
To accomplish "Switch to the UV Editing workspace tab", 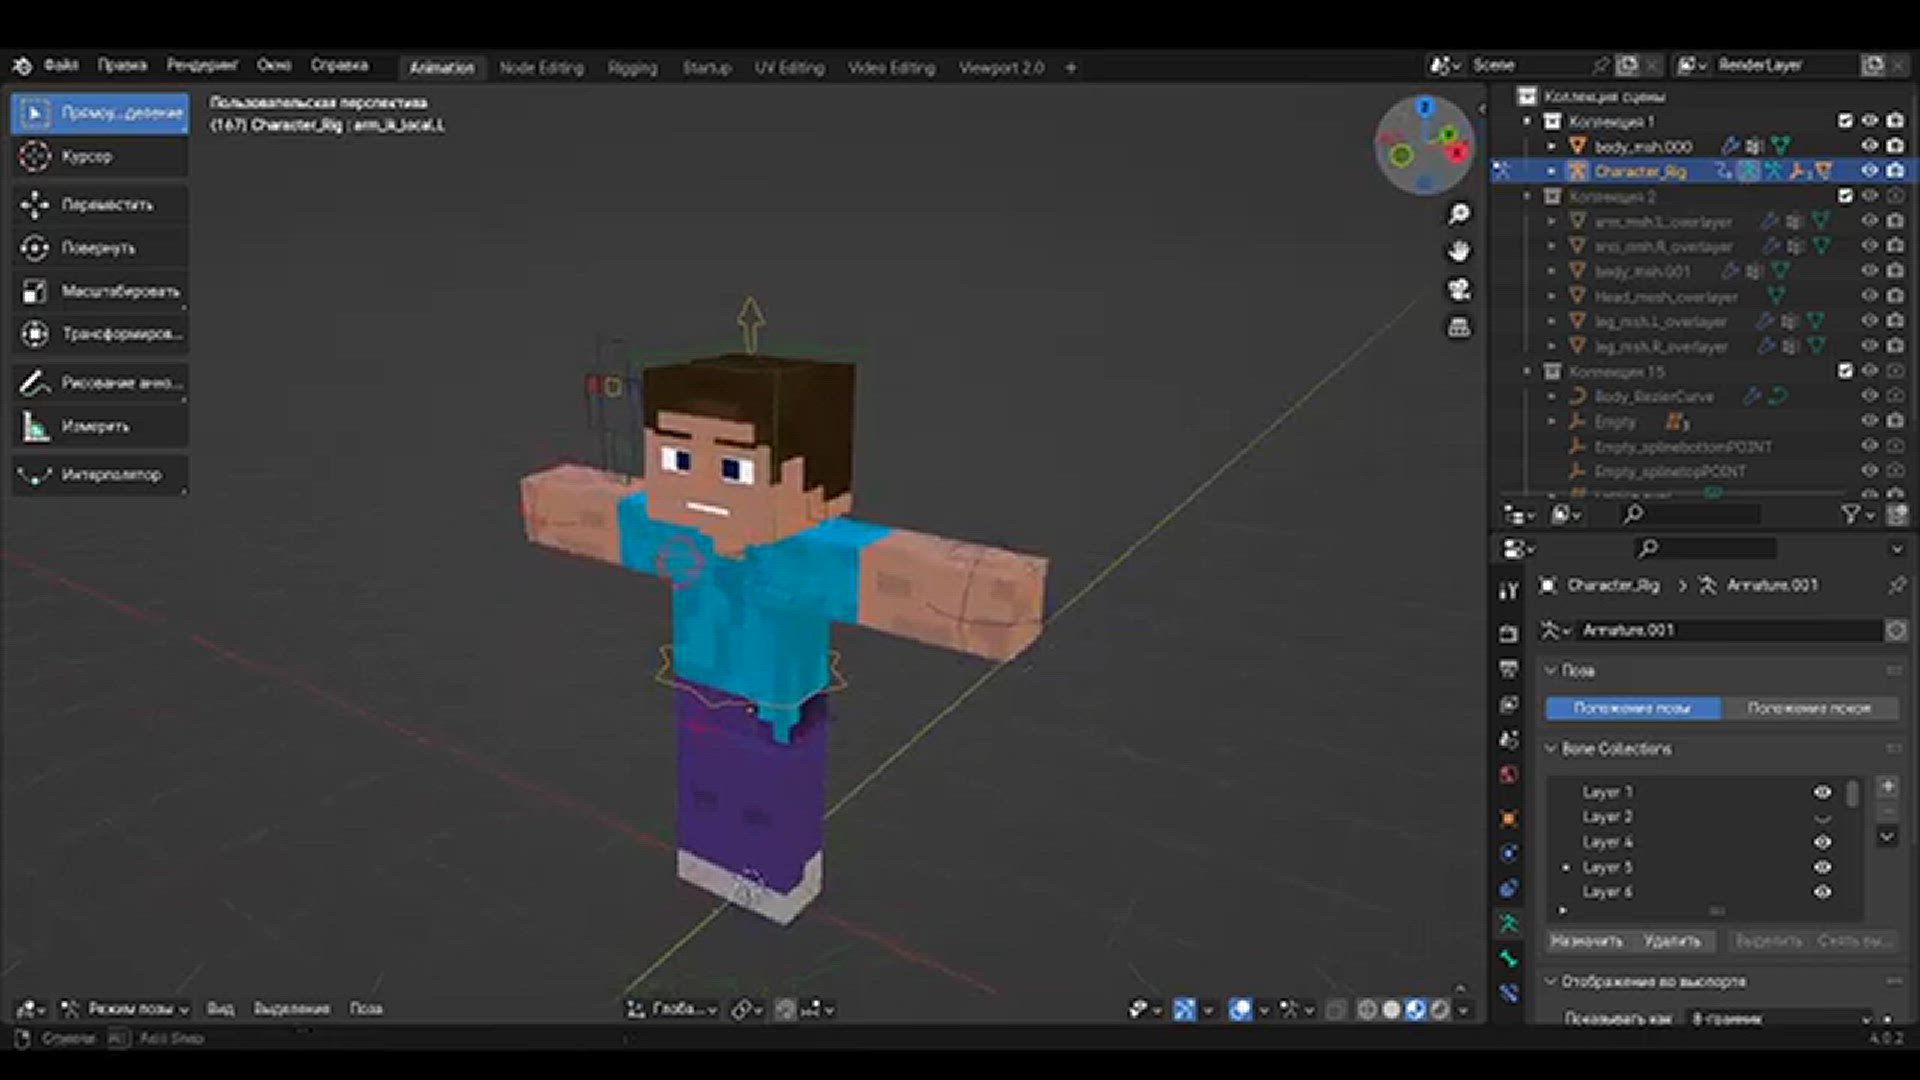I will tap(789, 68).
